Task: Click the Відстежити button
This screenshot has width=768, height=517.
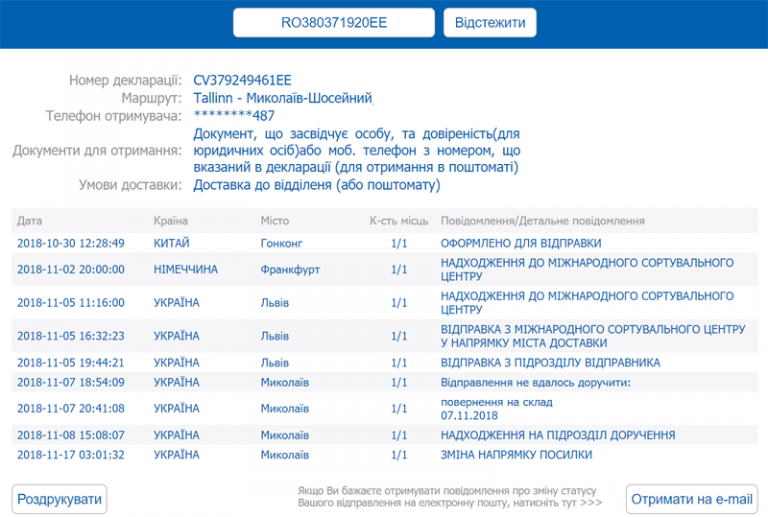Action: click(490, 23)
